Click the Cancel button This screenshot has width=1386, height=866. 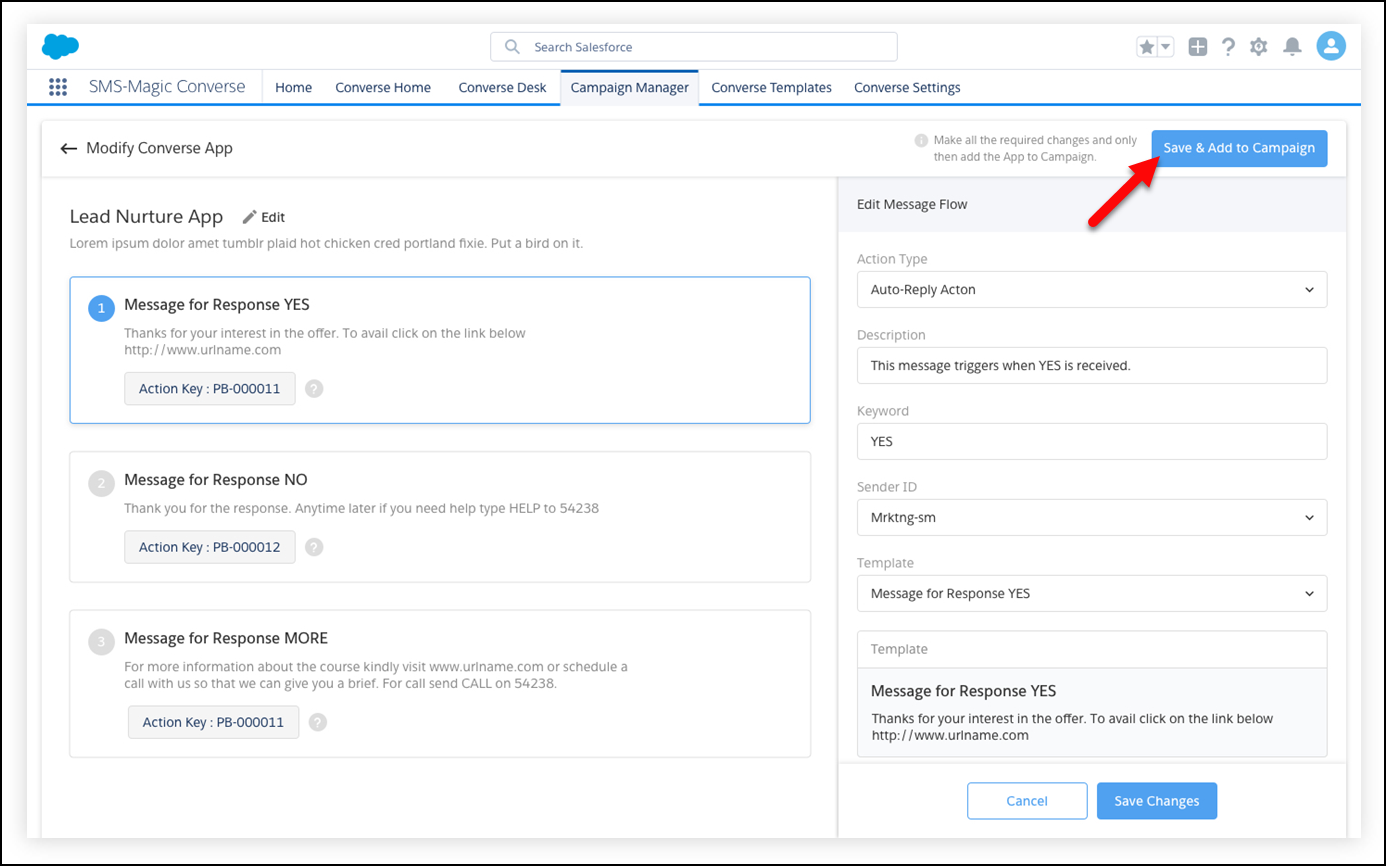coord(1027,801)
